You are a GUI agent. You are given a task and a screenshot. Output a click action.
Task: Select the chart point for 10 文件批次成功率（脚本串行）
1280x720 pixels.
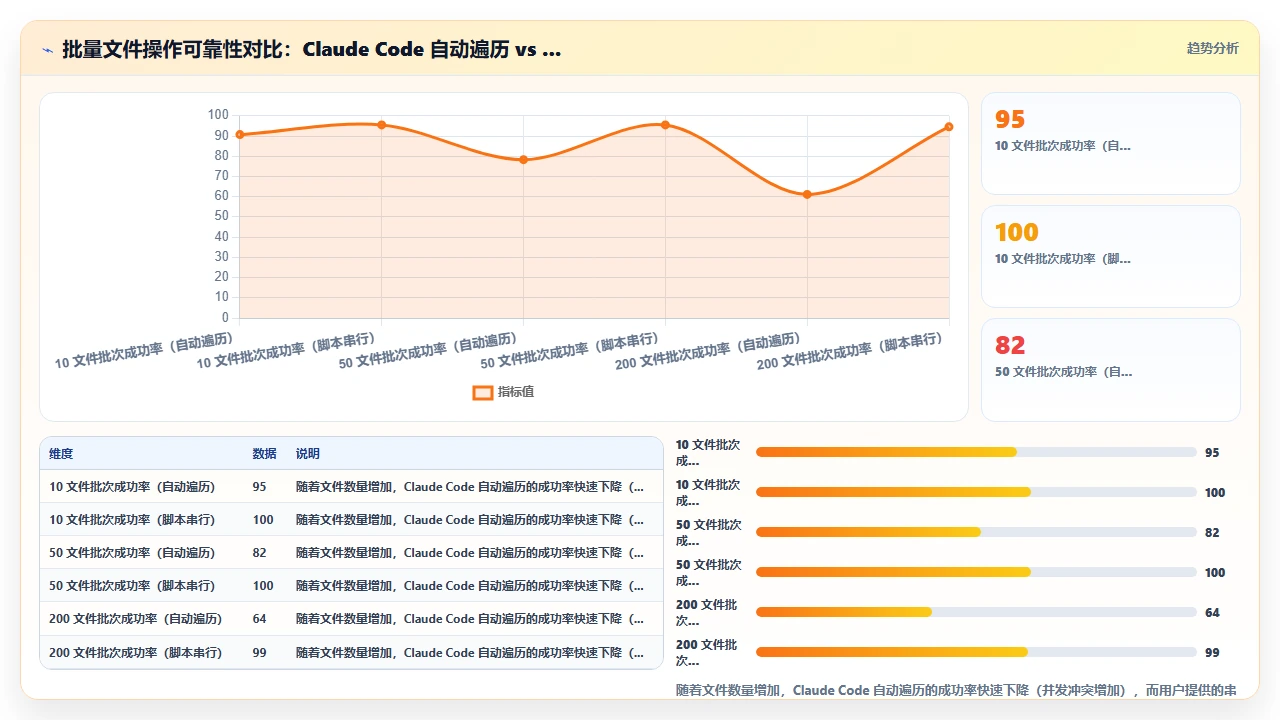382,124
